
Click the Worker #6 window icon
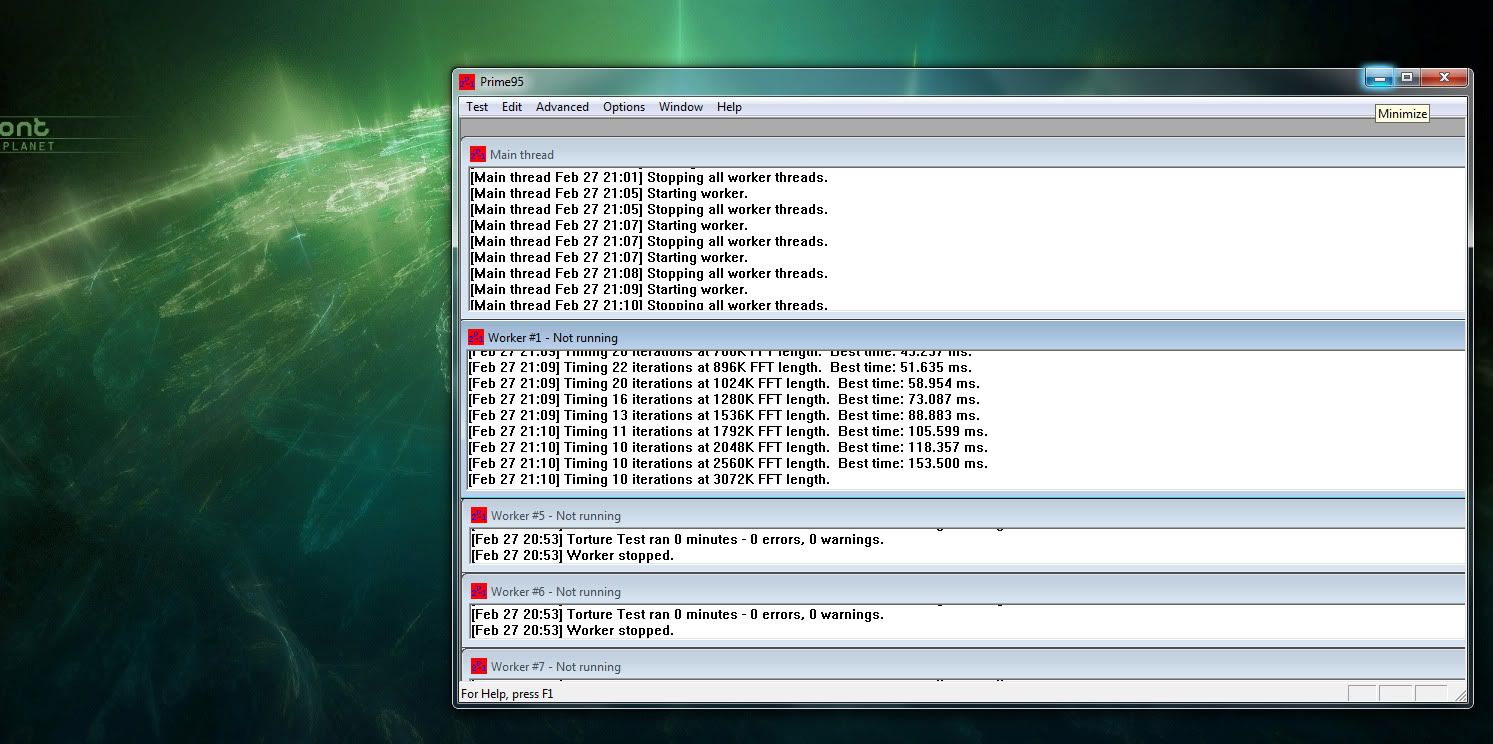(x=479, y=591)
